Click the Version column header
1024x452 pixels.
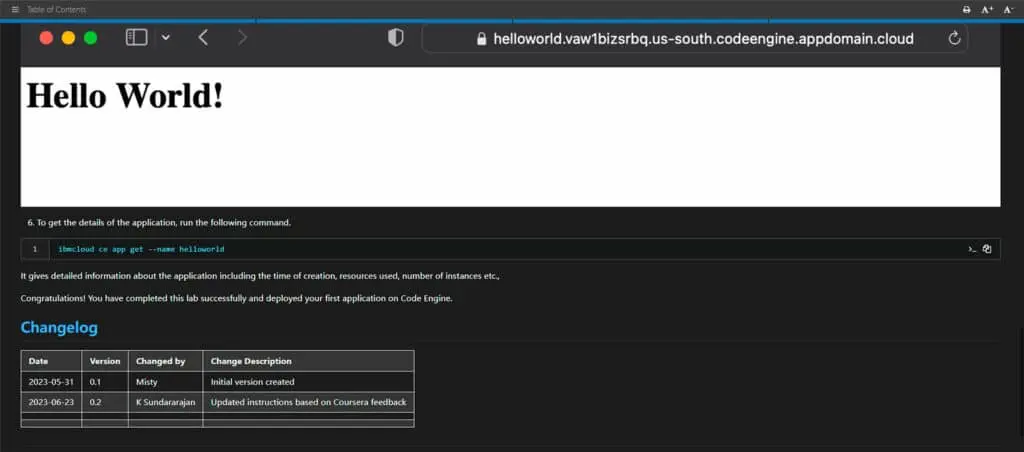(105, 361)
